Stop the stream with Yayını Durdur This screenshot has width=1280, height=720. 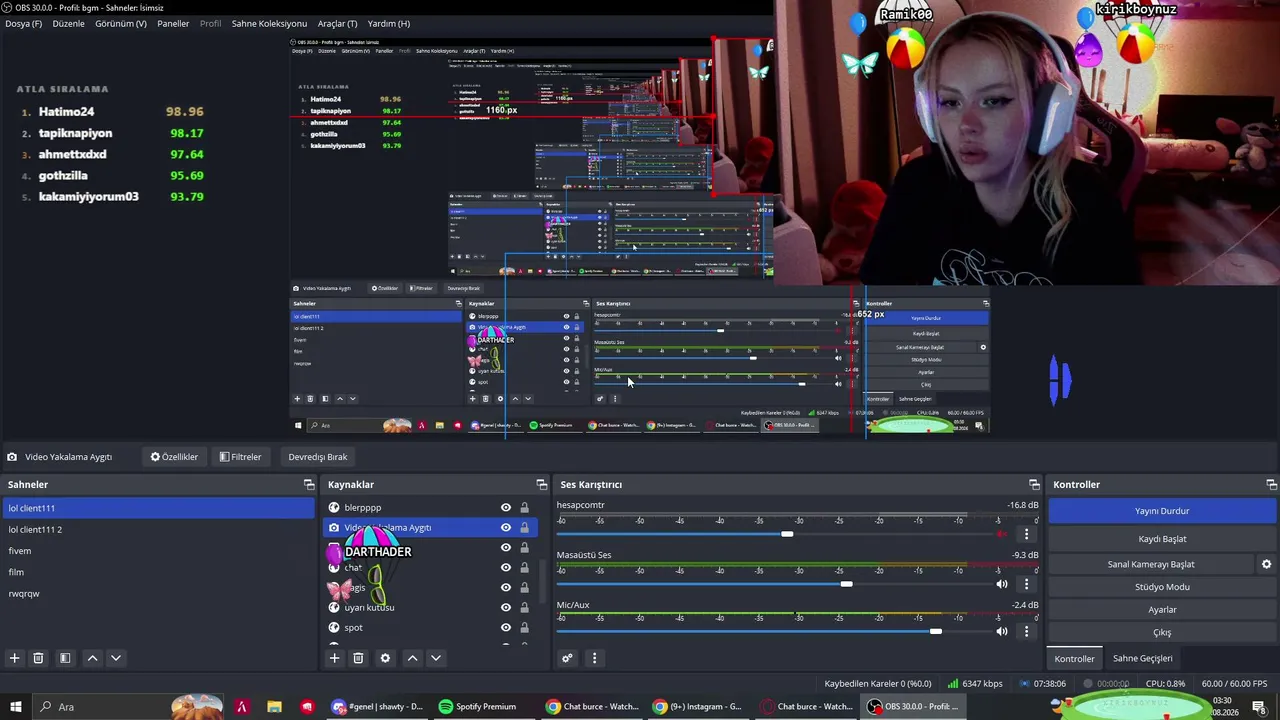pyautogui.click(x=1162, y=511)
